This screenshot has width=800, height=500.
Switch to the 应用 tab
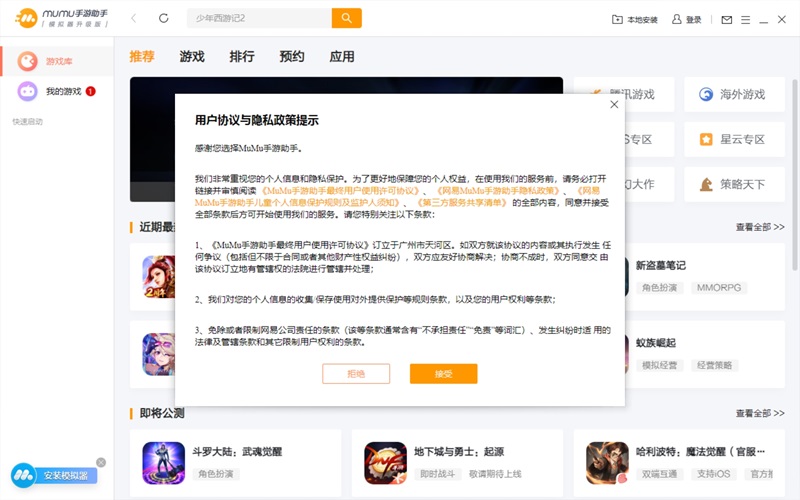pos(342,56)
